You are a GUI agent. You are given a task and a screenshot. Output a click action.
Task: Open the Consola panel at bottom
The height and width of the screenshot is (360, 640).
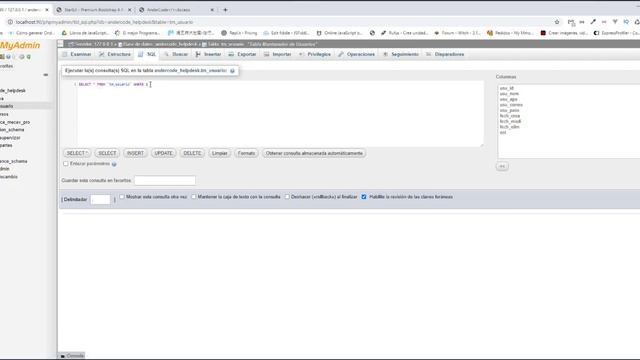(72, 356)
